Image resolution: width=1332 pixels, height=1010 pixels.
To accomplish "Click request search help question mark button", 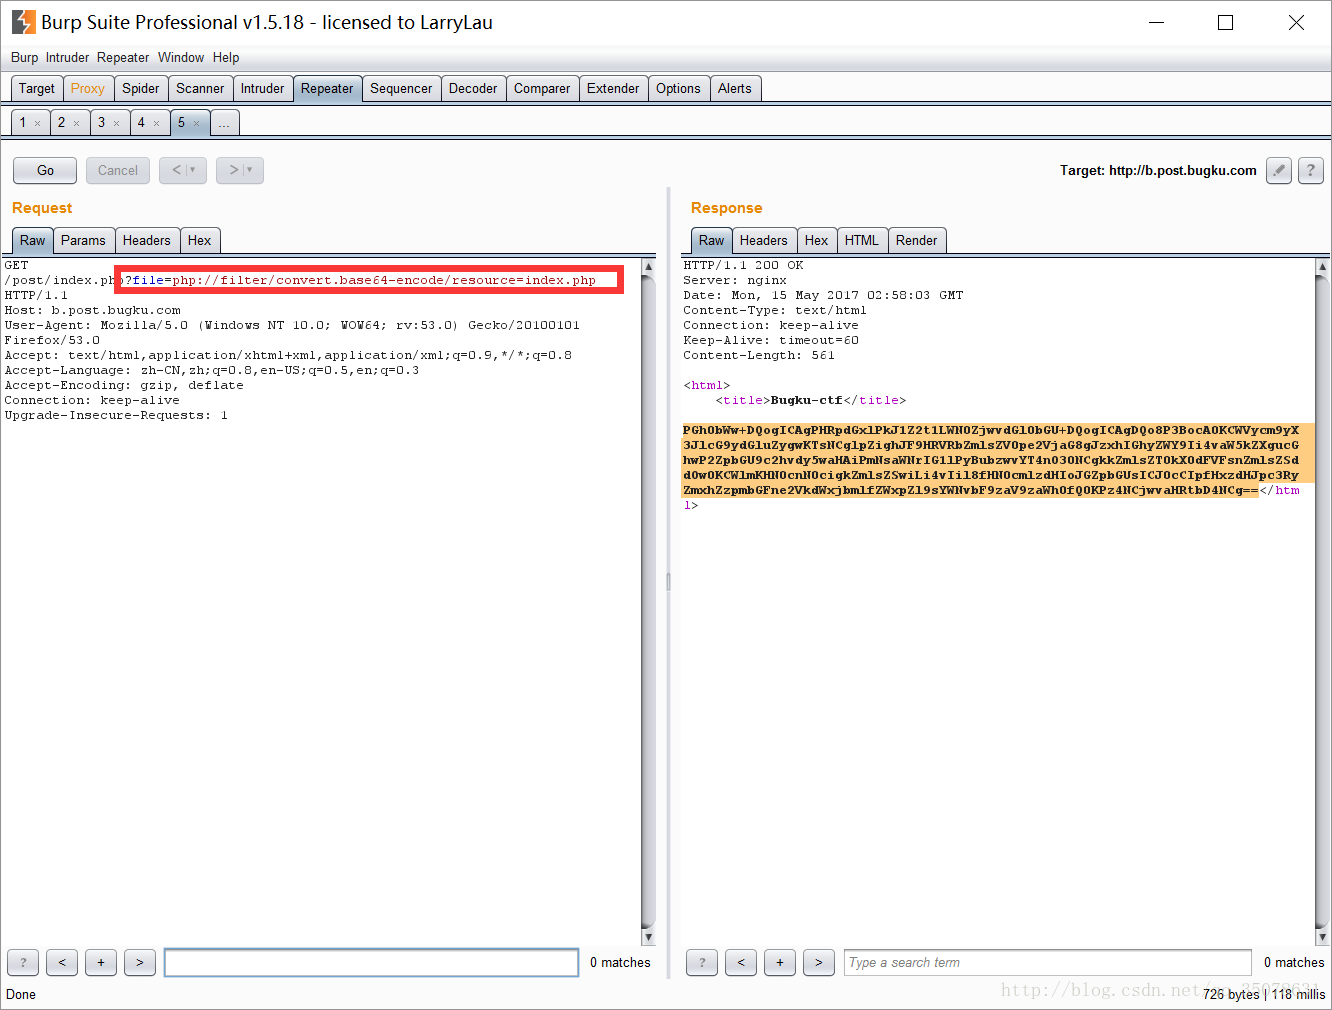I will pos(23,962).
